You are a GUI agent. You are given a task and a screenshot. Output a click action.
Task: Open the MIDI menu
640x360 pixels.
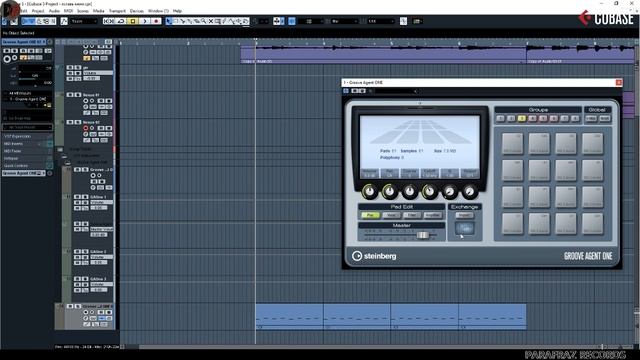(69, 11)
